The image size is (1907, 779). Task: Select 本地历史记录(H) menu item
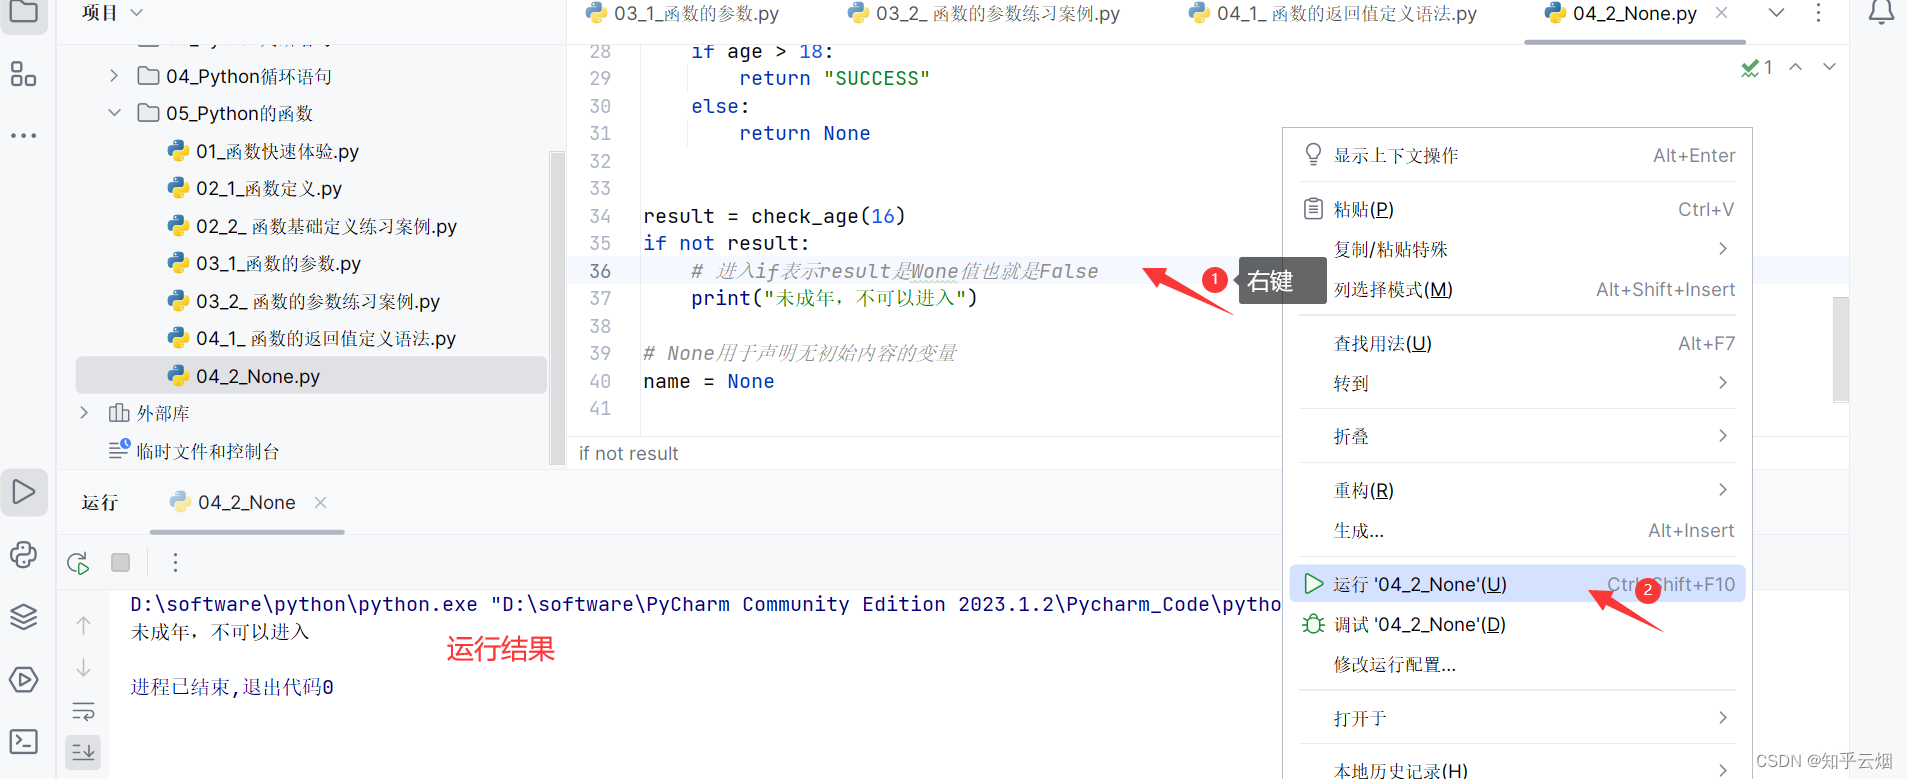pyautogui.click(x=1517, y=768)
